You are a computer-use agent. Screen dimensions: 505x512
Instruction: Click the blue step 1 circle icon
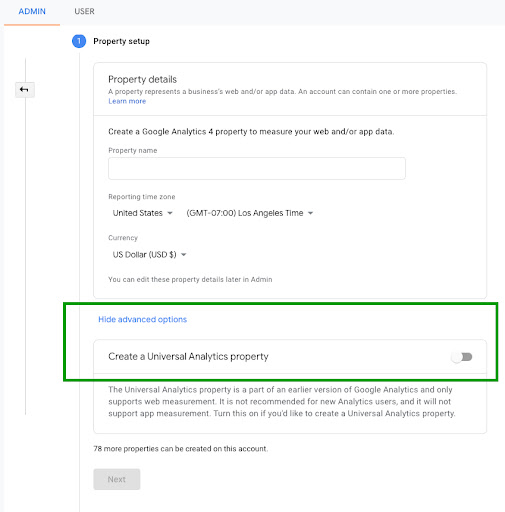tap(79, 41)
